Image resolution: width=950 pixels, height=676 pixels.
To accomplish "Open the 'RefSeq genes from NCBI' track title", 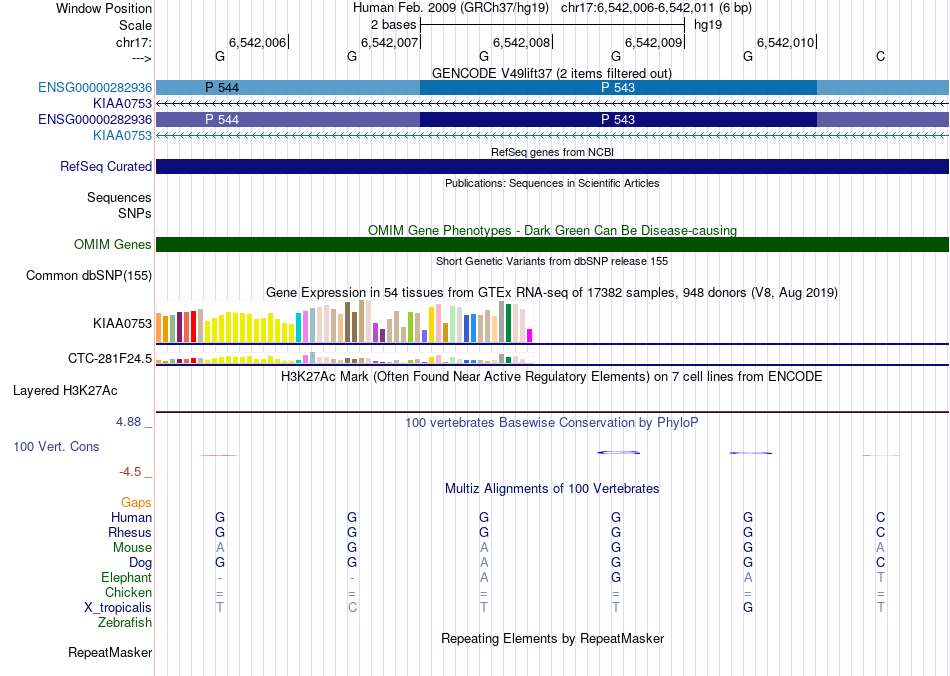I will click(552, 152).
